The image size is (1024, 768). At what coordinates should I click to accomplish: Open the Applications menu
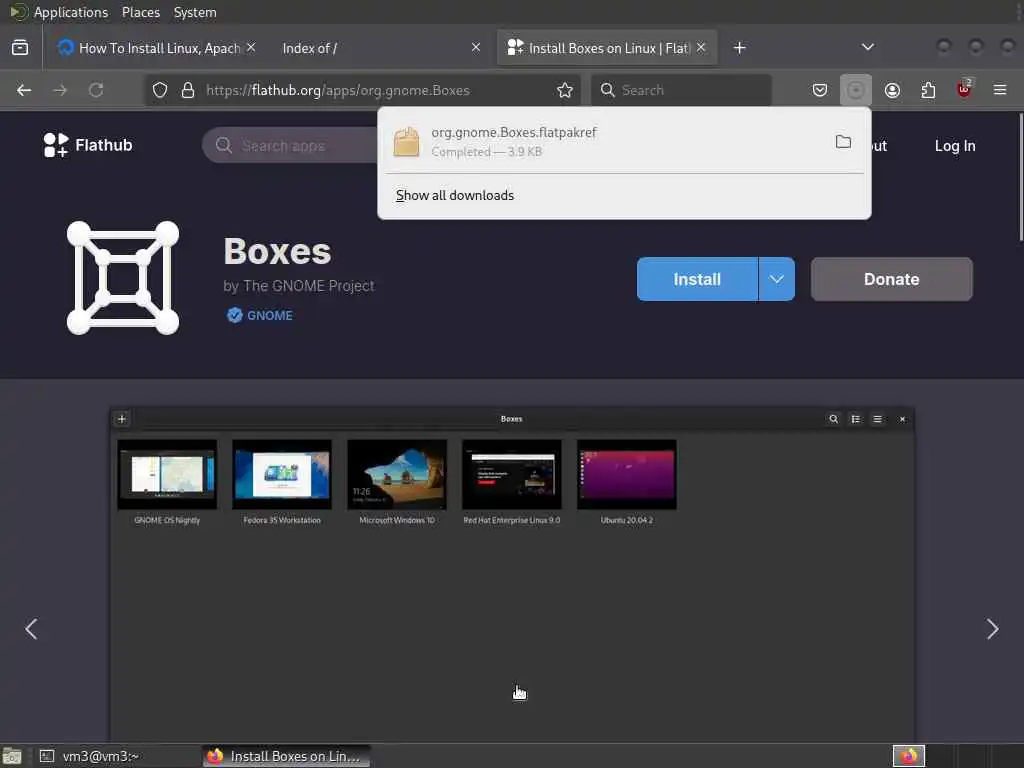(x=71, y=12)
